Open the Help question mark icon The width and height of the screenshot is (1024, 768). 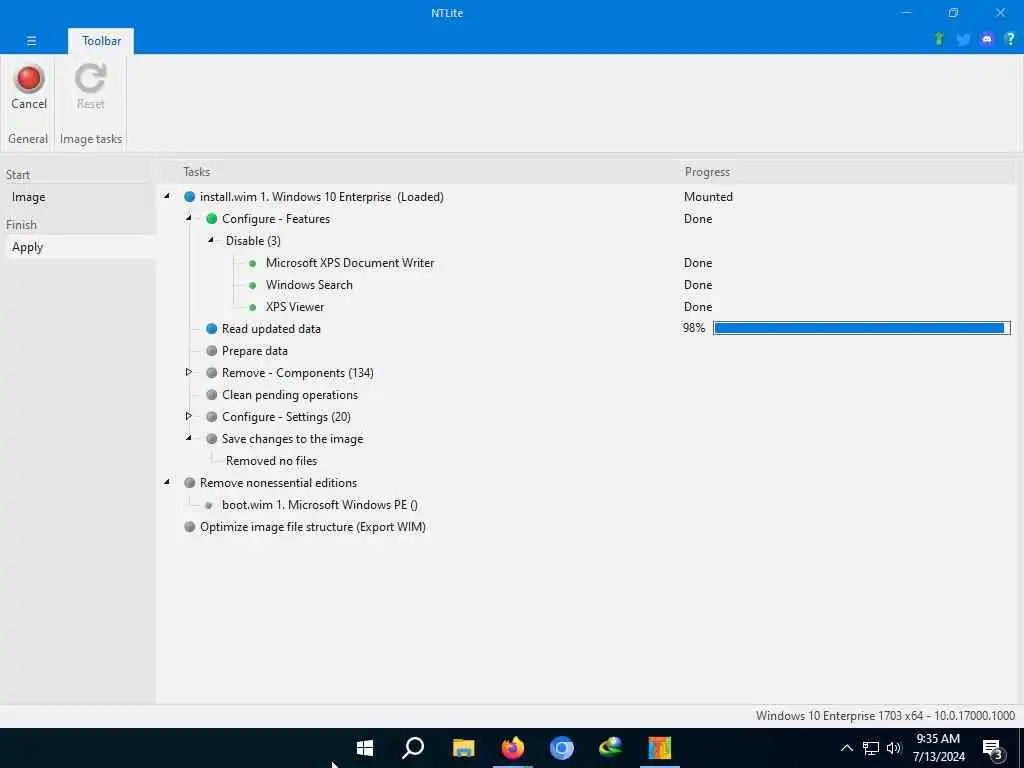click(x=1010, y=39)
